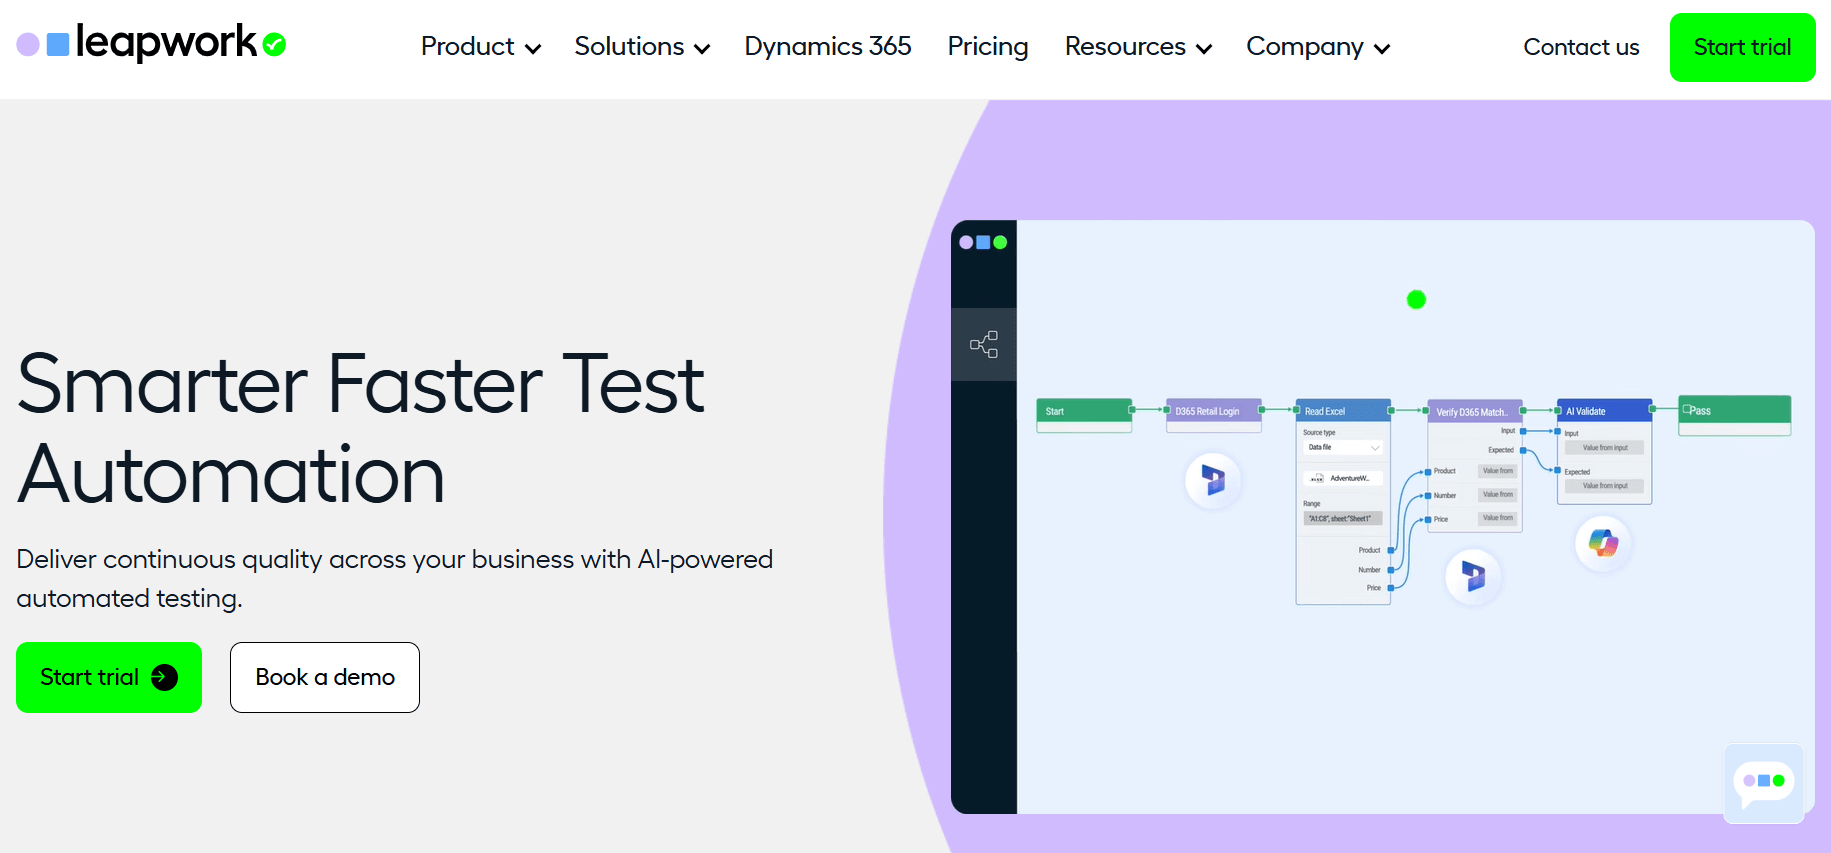1831x853 pixels.
Task: Expand the Solutions menu
Action: (x=642, y=47)
